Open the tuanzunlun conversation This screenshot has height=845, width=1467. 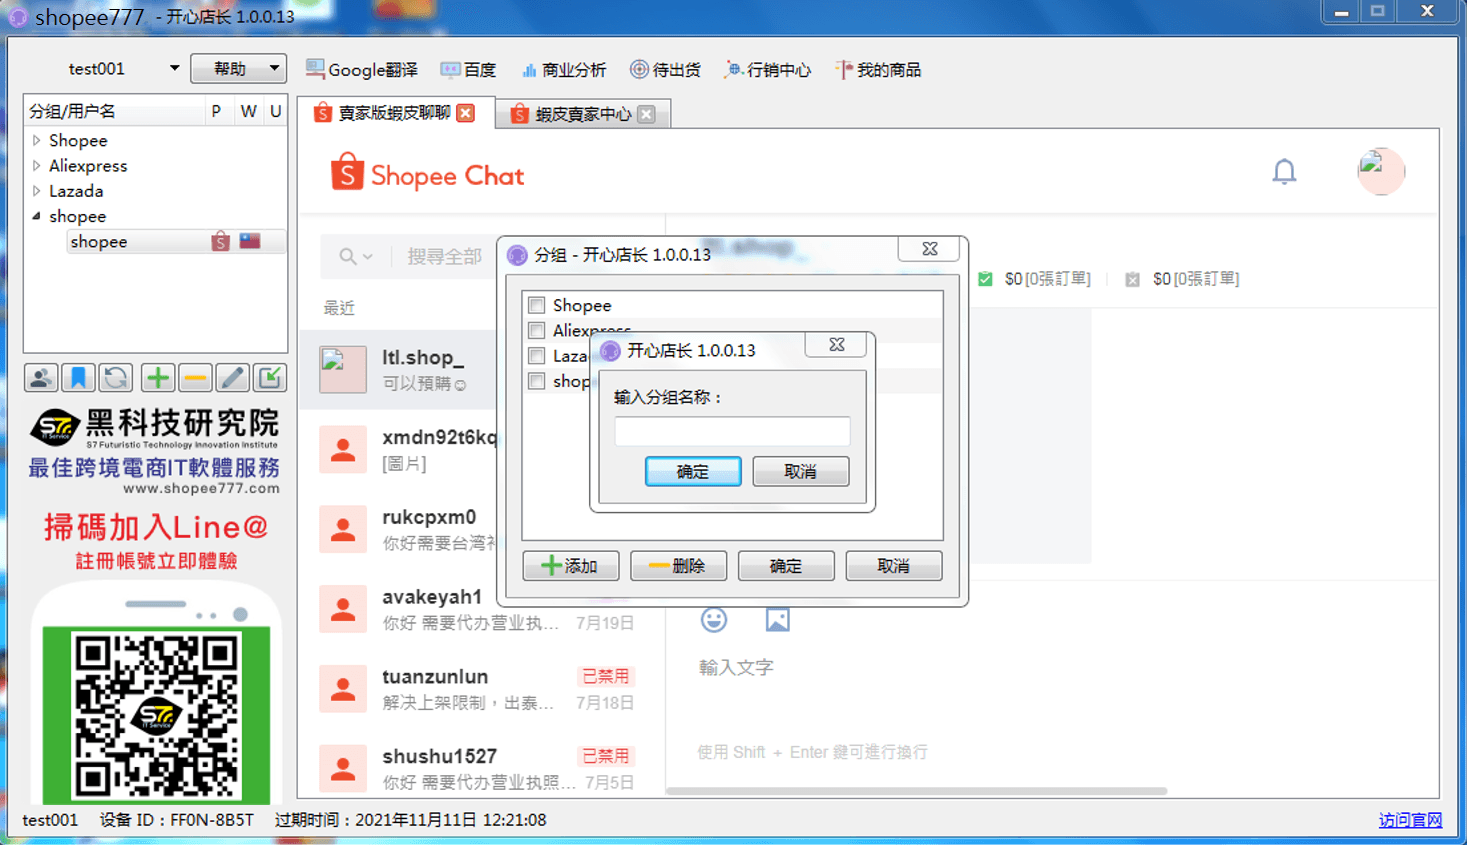click(481, 689)
